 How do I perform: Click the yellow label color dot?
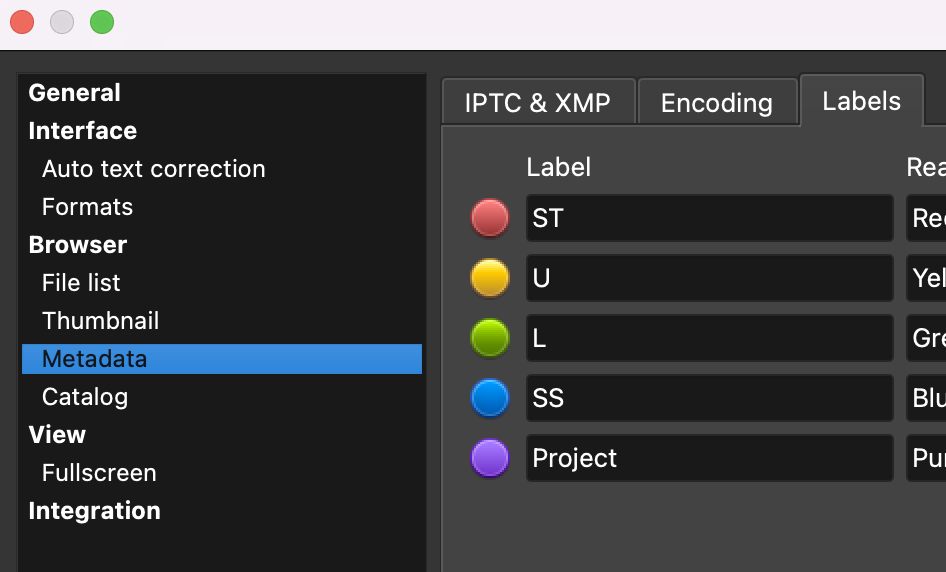[x=490, y=278]
